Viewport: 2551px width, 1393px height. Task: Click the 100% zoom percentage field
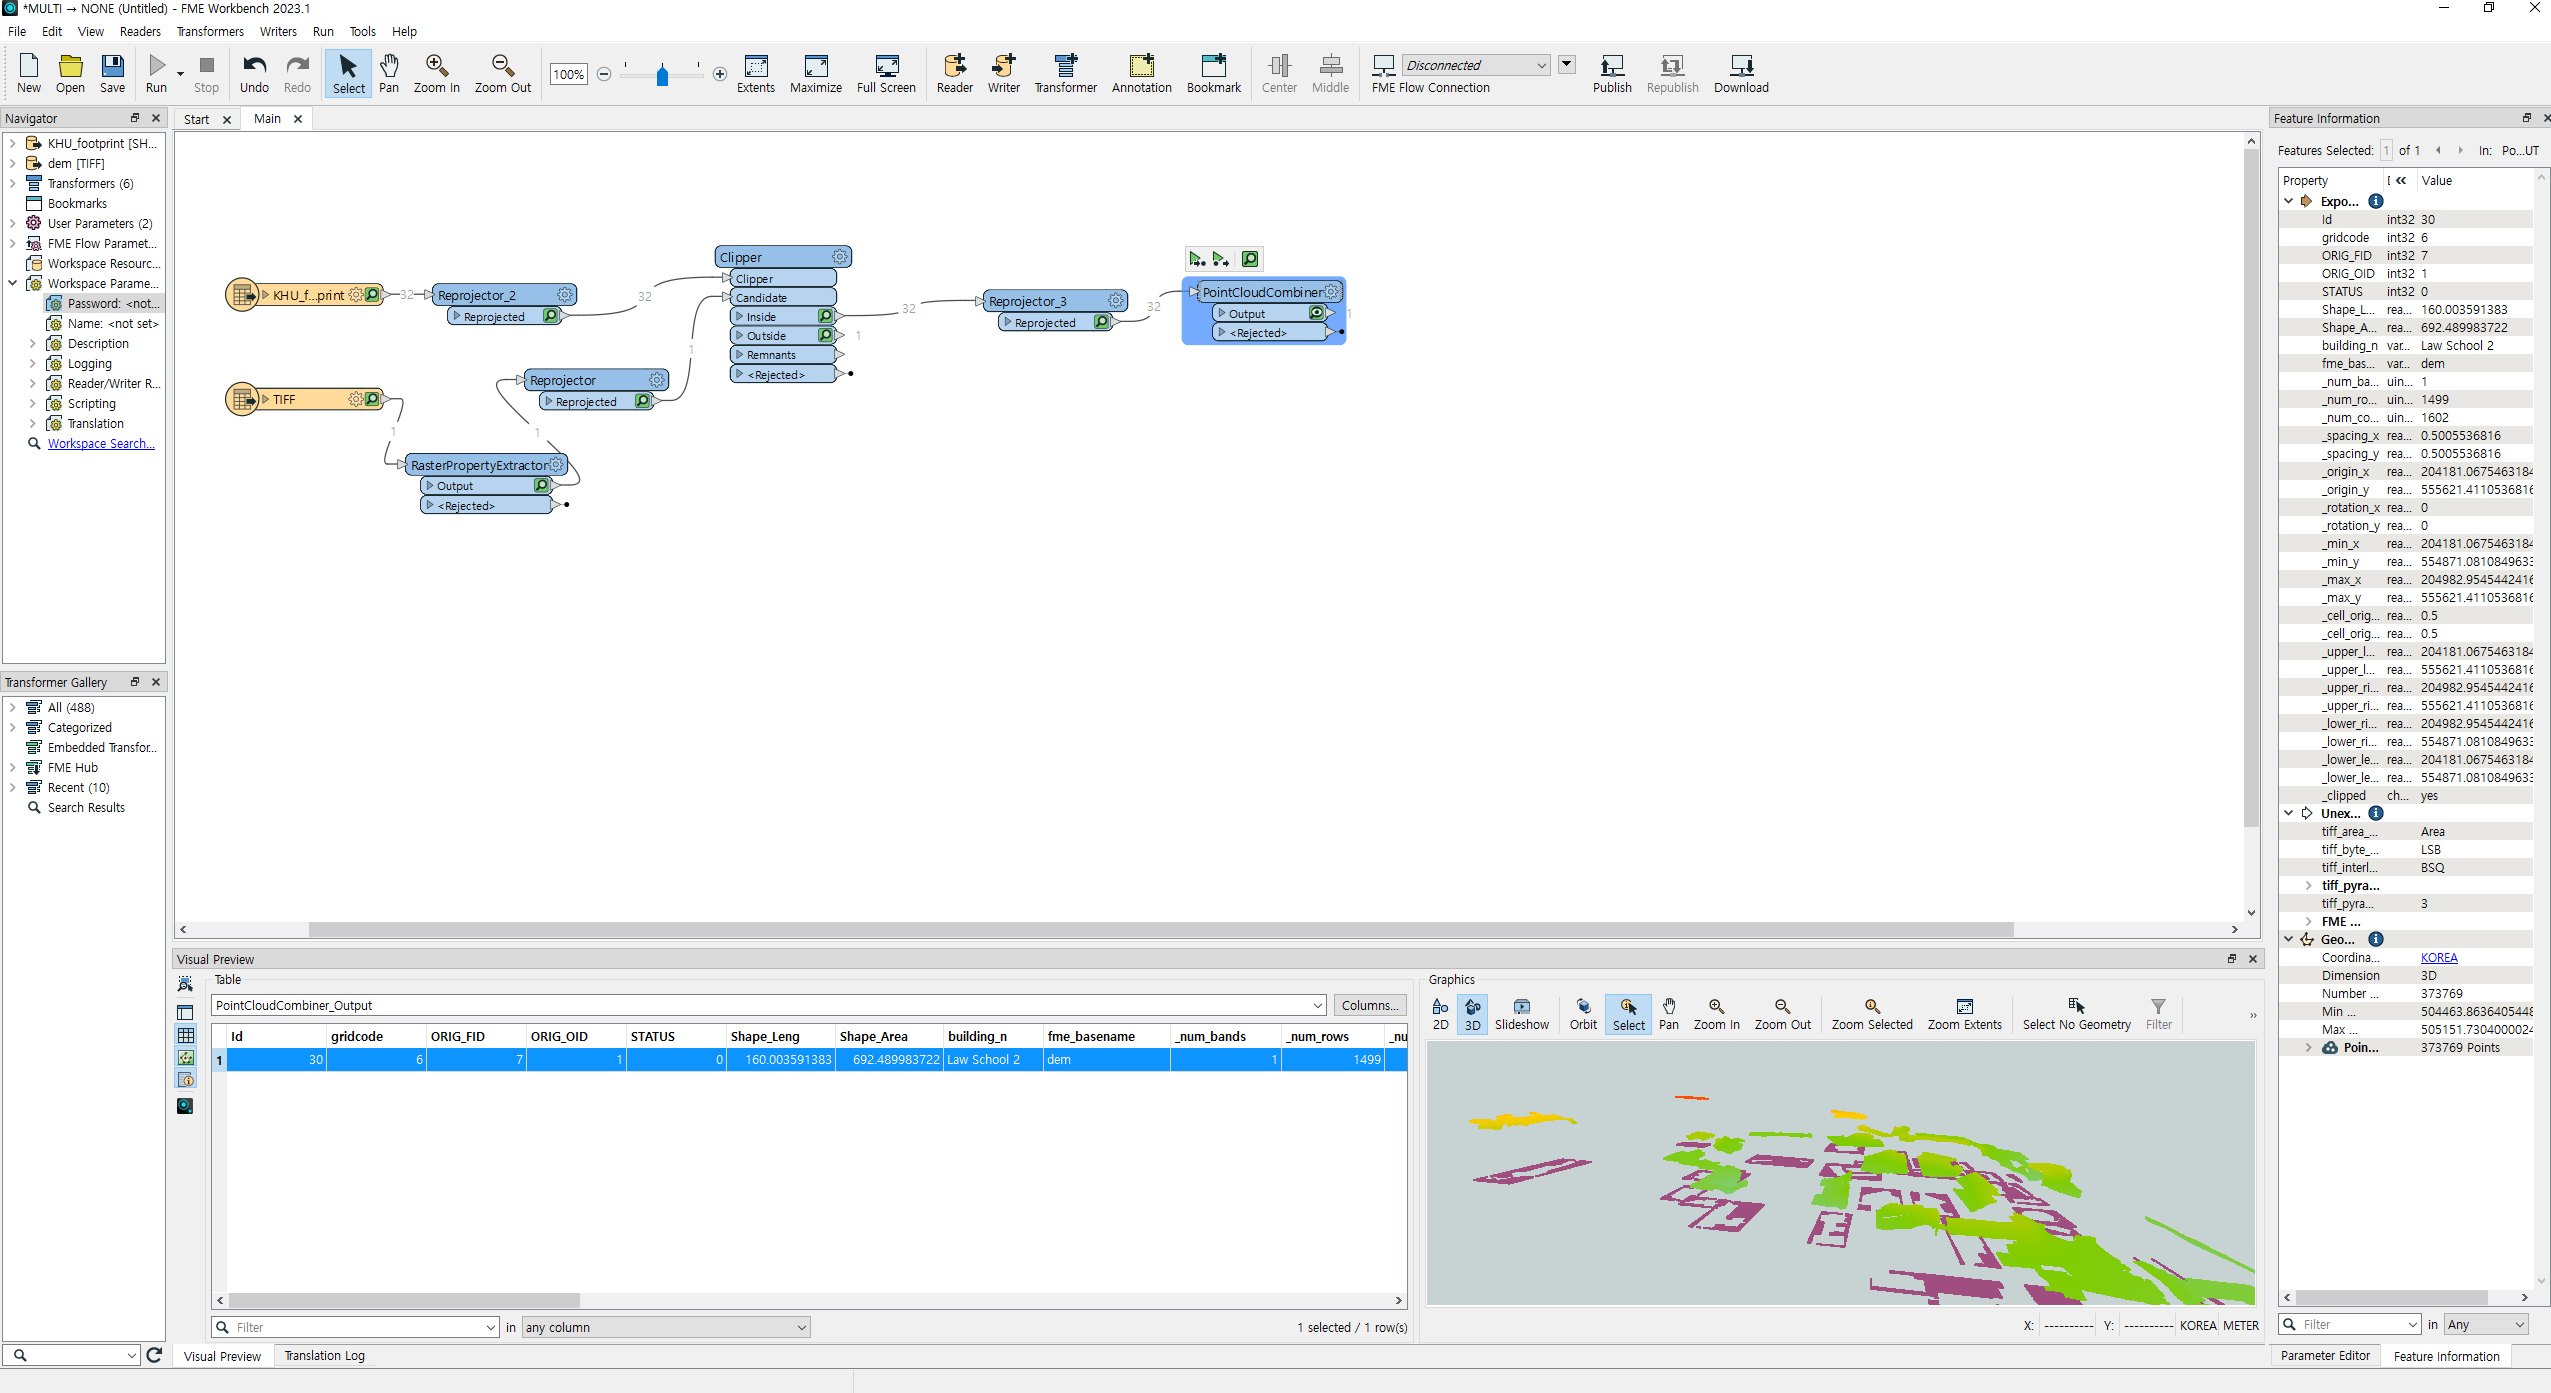[x=568, y=74]
